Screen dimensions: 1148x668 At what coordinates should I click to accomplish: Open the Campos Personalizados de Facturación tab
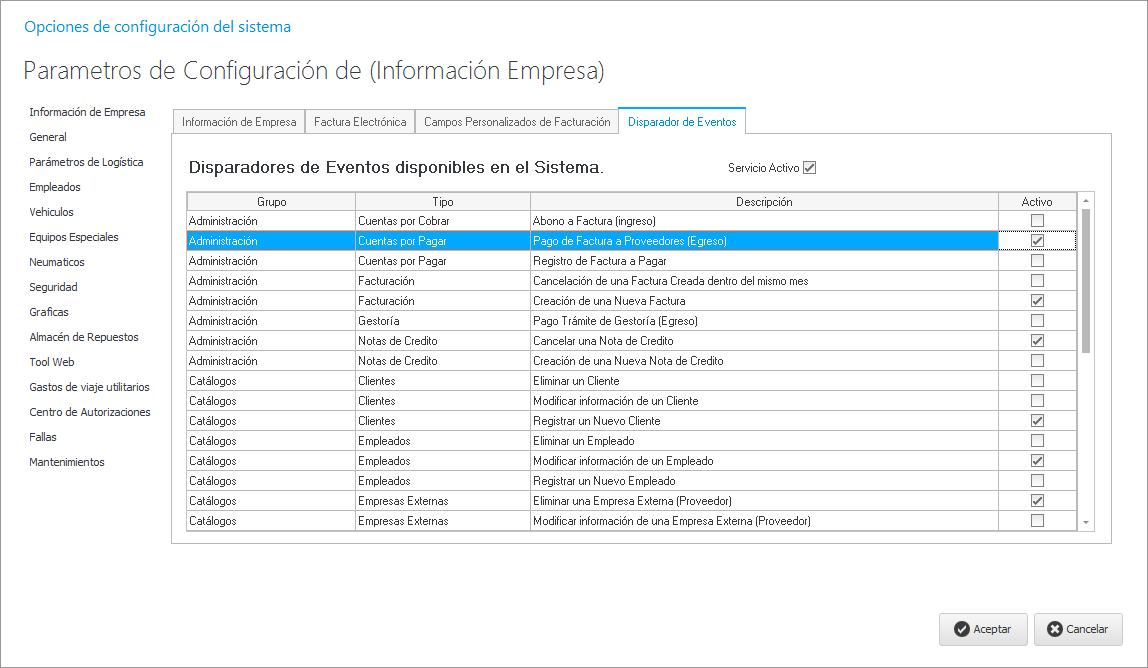click(x=516, y=122)
